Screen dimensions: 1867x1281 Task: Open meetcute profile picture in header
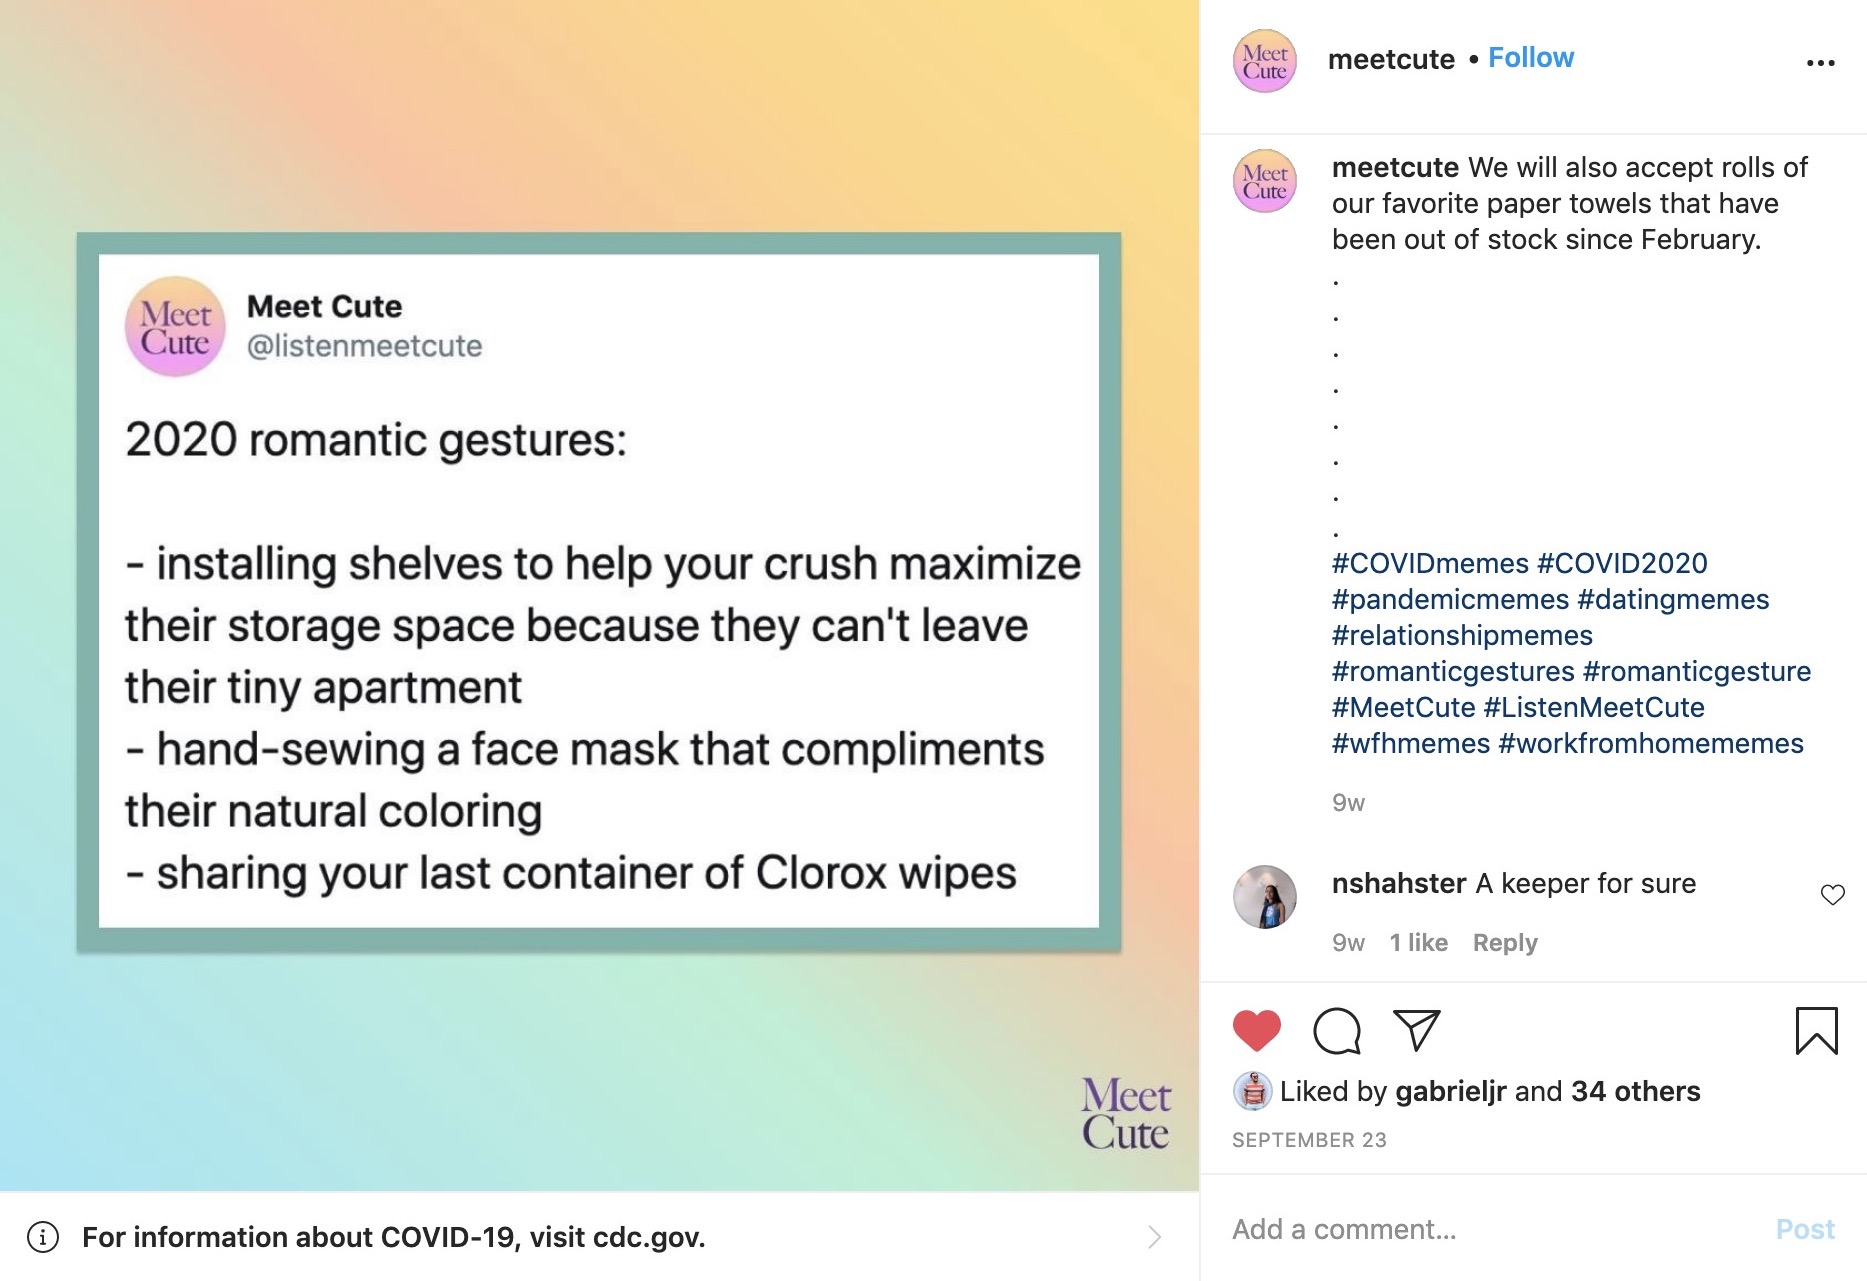click(x=1265, y=61)
